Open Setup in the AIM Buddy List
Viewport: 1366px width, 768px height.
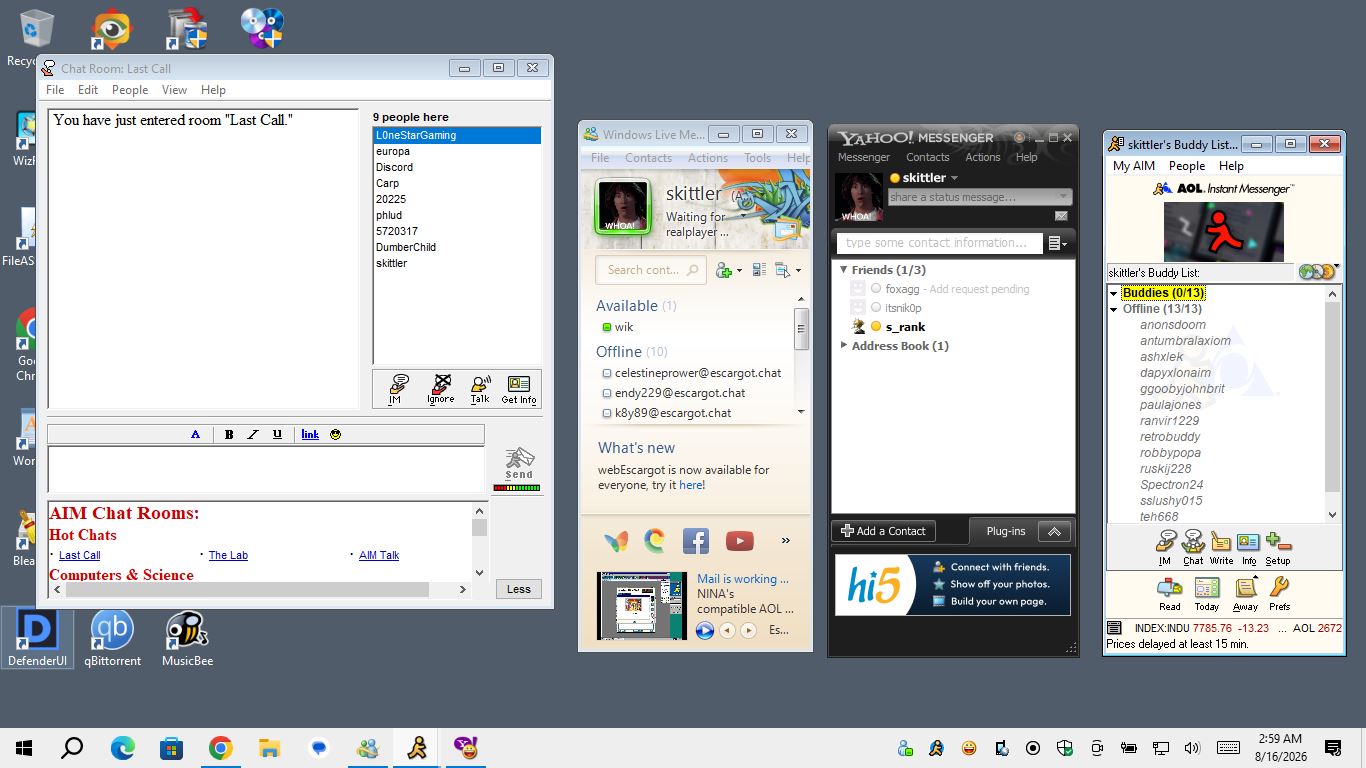pyautogui.click(x=1278, y=547)
